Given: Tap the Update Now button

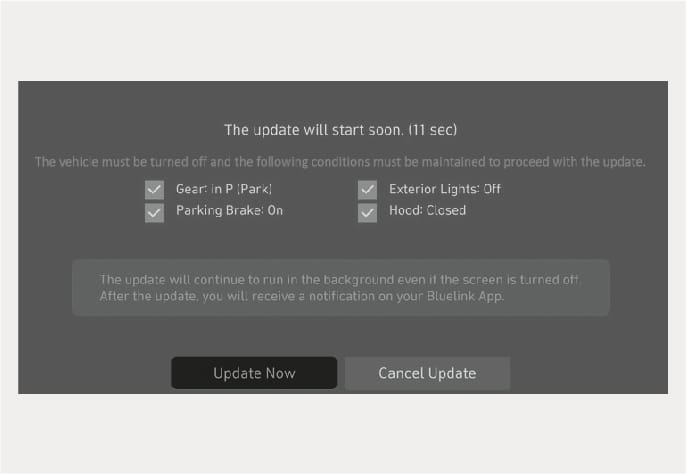Looking at the screenshot, I should pos(254,373).
